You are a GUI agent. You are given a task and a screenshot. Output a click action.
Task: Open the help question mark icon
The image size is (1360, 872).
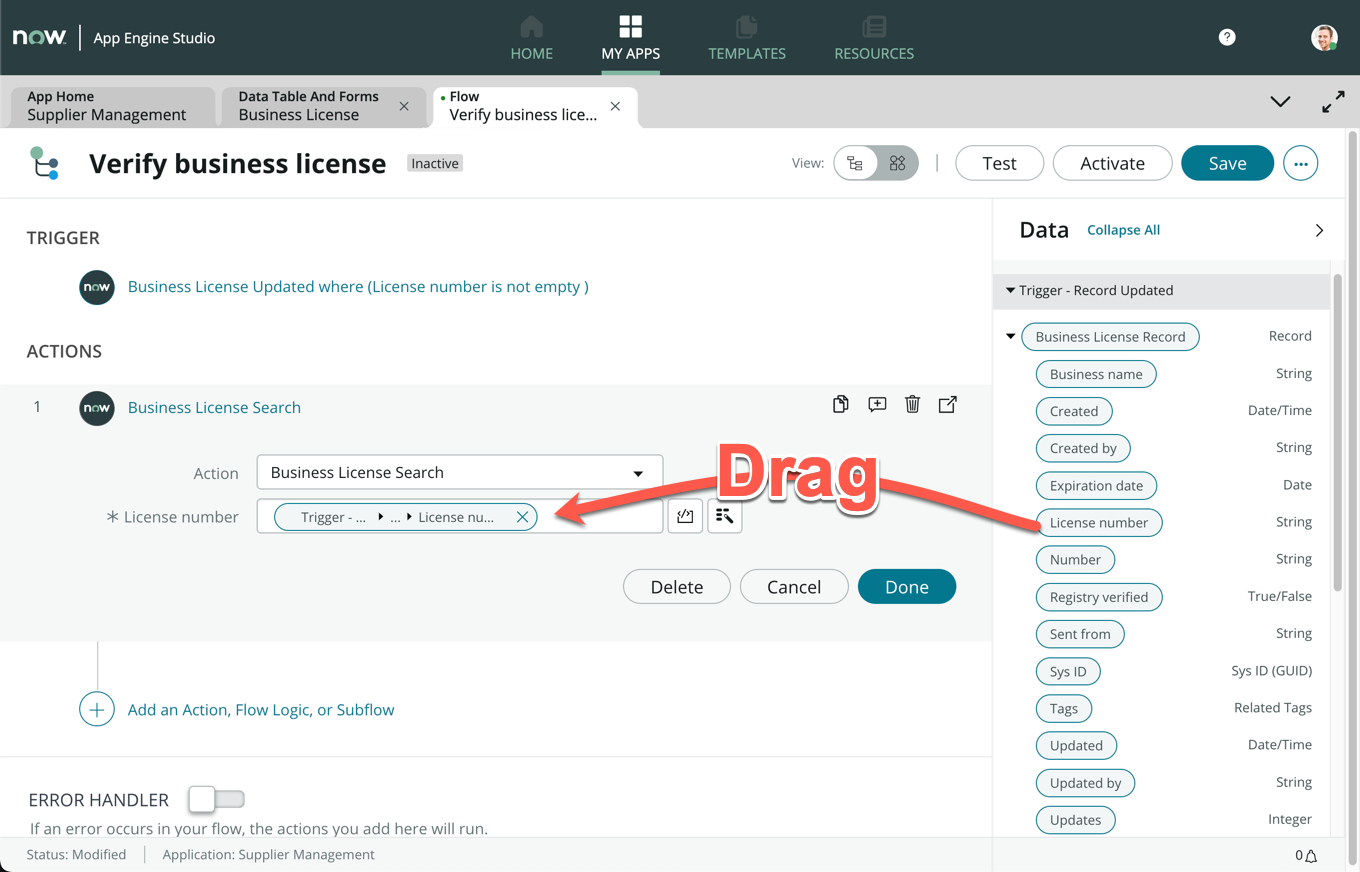click(x=1227, y=37)
